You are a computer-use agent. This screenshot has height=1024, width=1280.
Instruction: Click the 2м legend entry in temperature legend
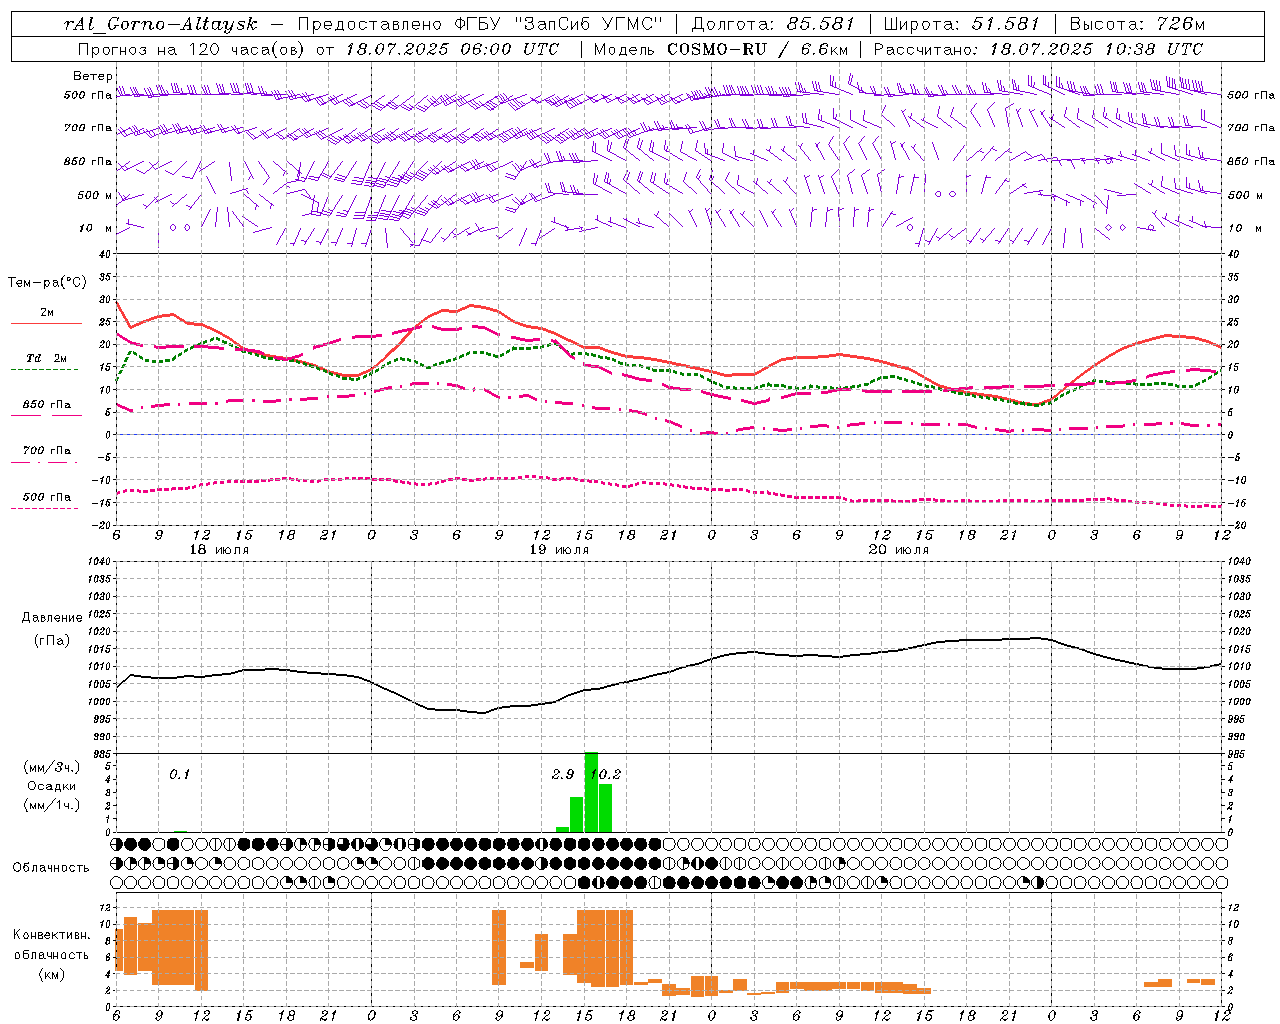click(x=47, y=313)
